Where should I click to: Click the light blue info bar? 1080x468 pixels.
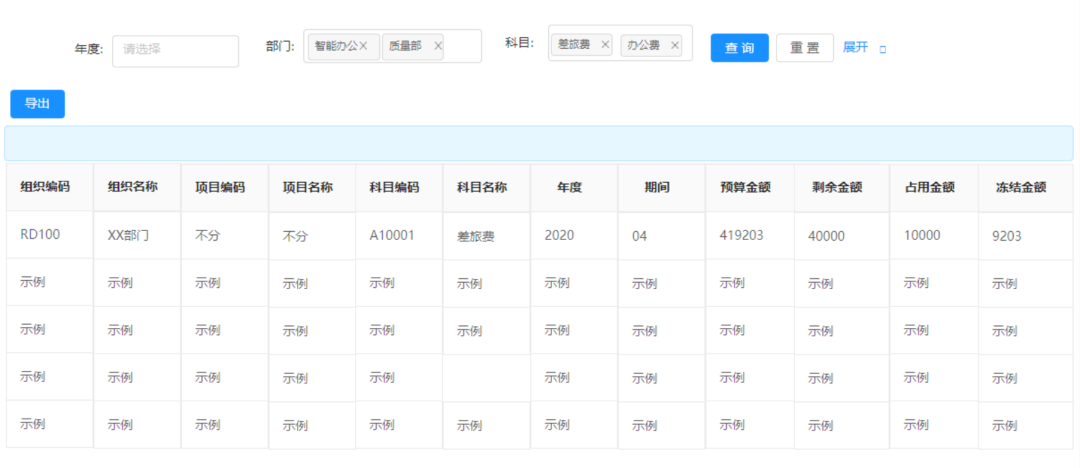538,143
